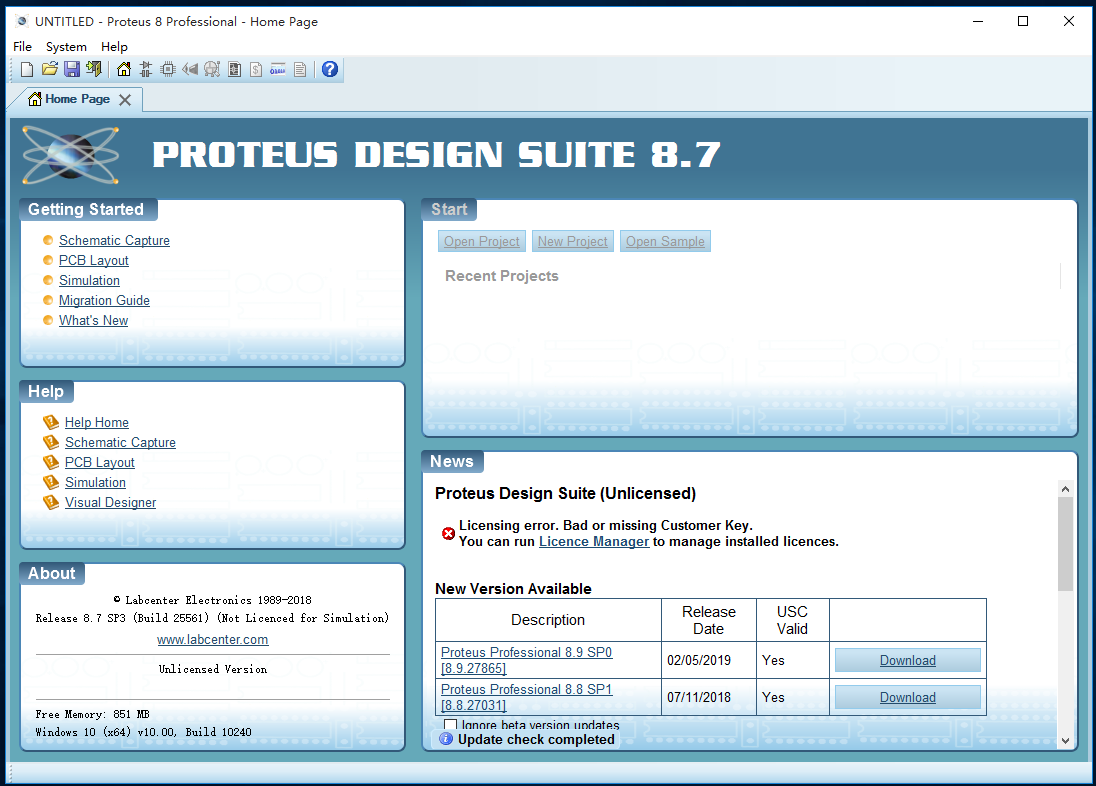Open Help section Schematic Capture link
This screenshot has width=1096, height=786.
pyautogui.click(x=120, y=443)
